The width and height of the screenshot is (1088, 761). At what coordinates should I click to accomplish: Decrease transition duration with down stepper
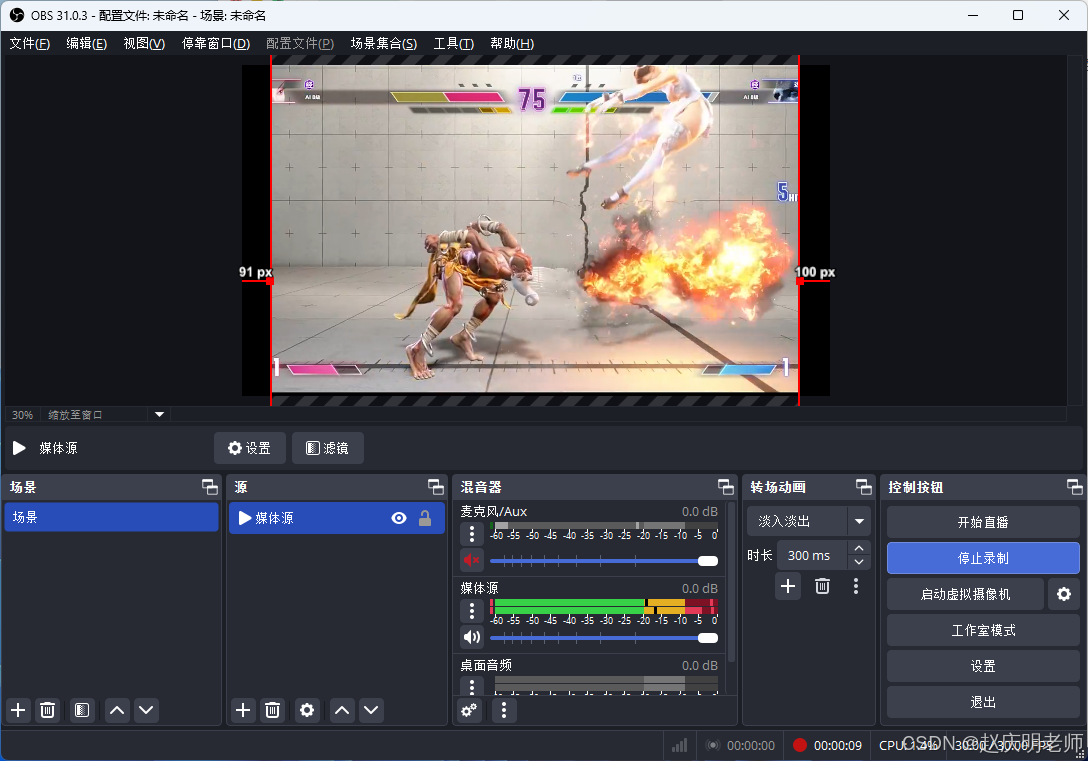[859, 563]
